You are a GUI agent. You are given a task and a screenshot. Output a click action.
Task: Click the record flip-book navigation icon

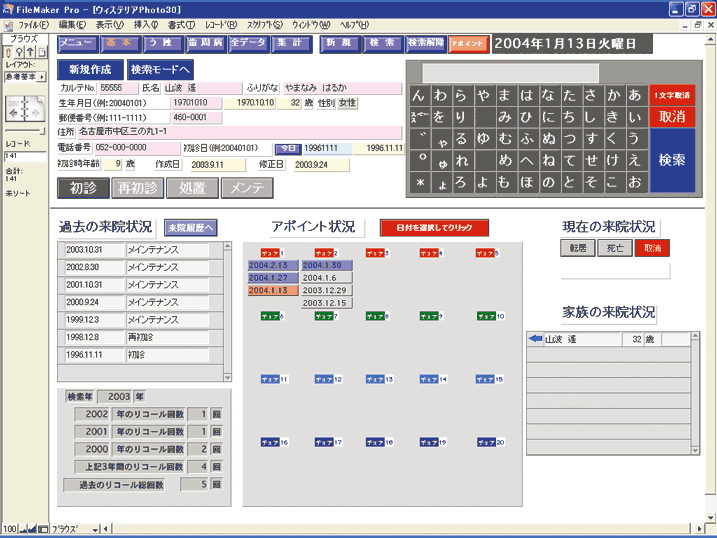[x=21, y=107]
